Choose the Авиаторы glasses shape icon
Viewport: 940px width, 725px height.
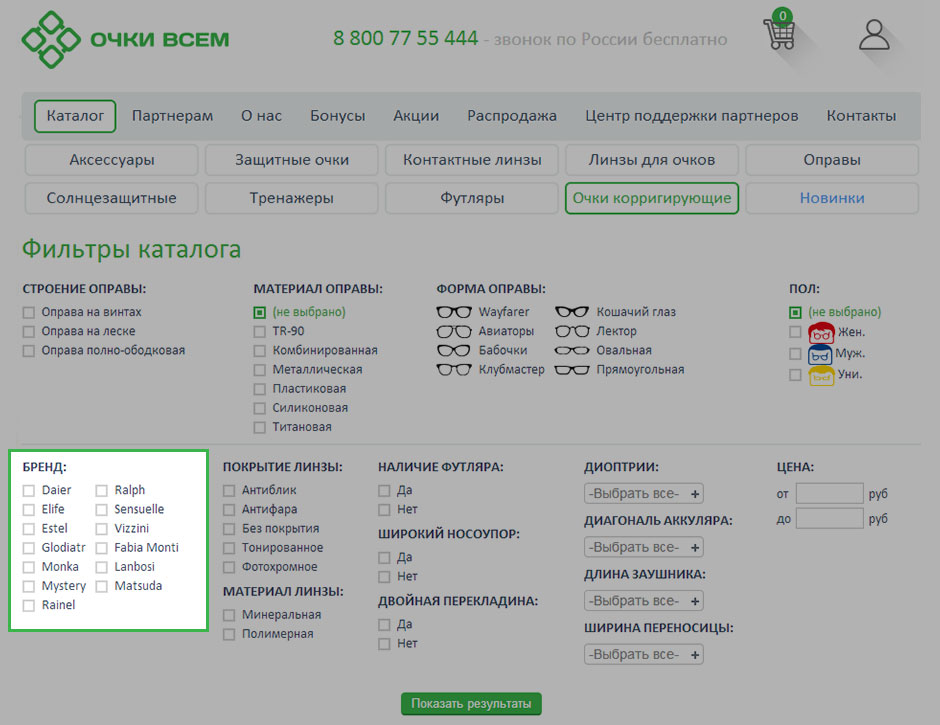[454, 331]
